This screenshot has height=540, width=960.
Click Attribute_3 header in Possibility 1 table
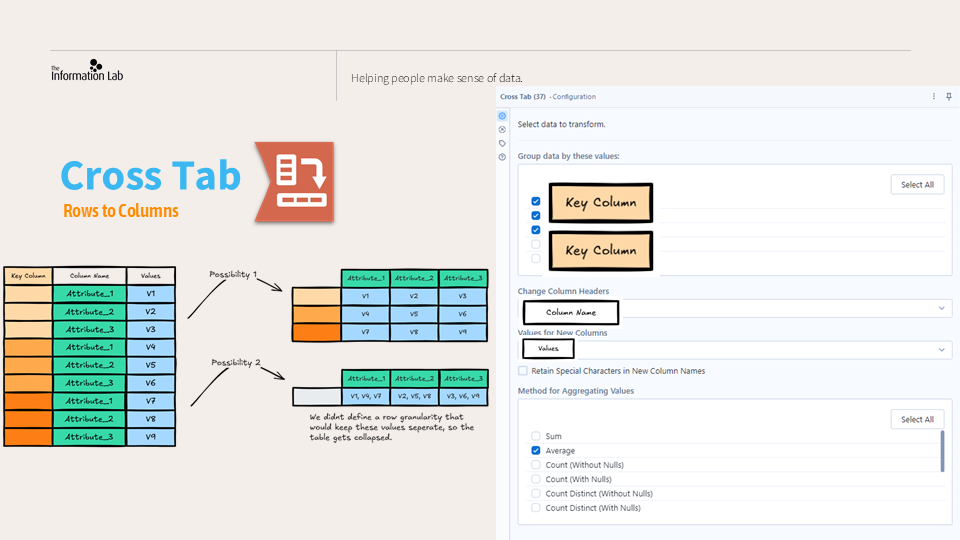point(463,278)
